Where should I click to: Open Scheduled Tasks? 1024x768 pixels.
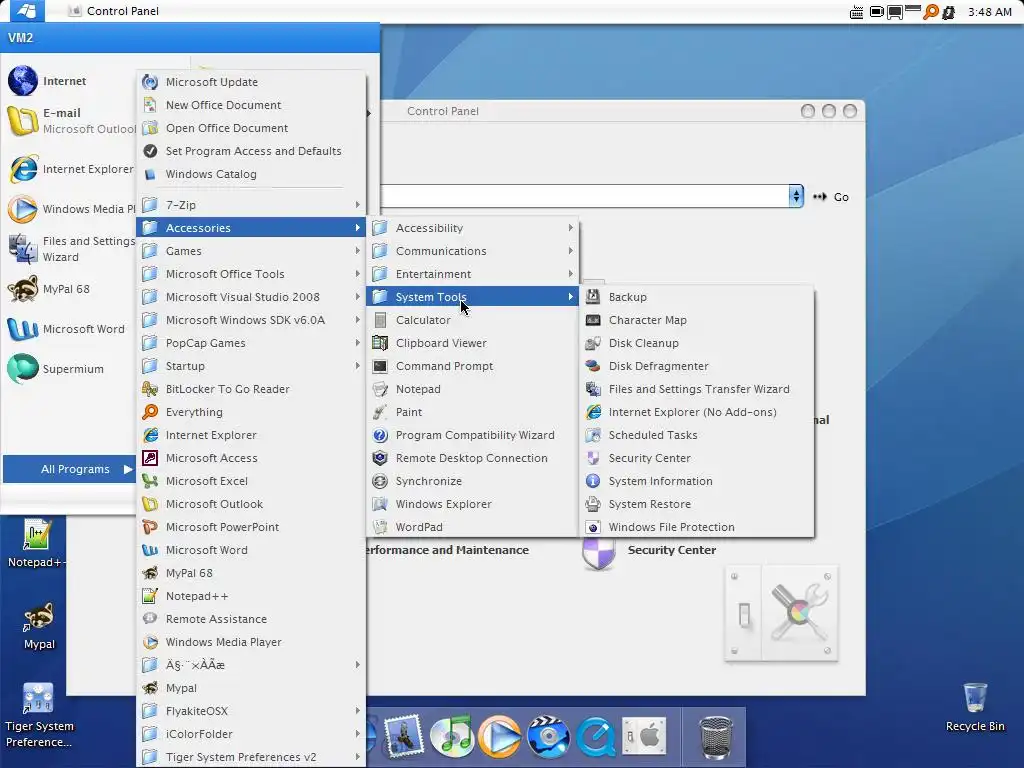coord(696,435)
